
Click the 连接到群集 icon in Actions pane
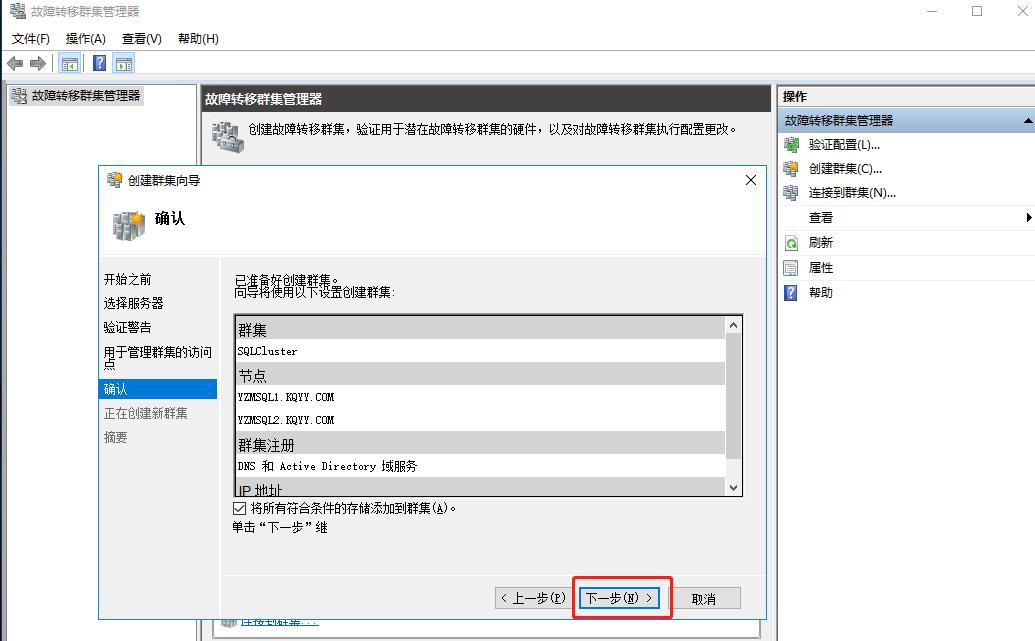(x=791, y=193)
